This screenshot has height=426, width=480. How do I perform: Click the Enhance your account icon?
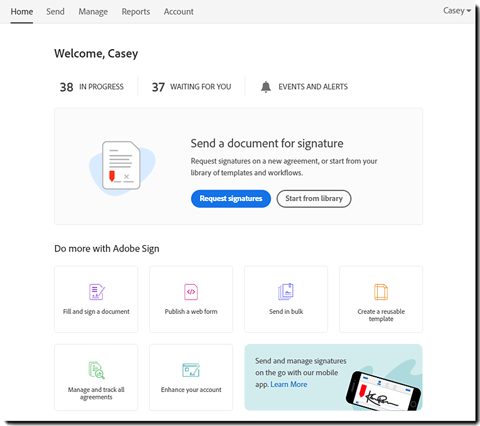(x=191, y=370)
